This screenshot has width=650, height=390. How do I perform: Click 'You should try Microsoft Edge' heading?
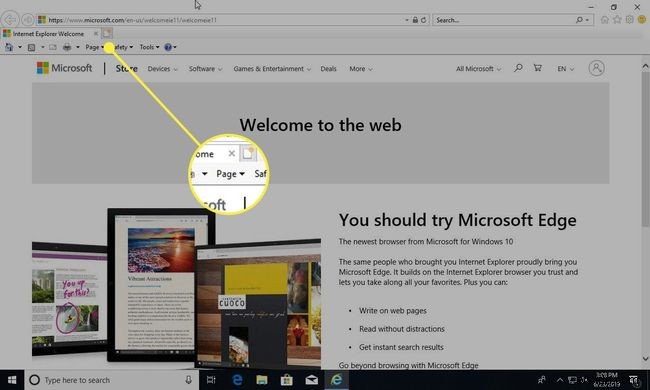(x=457, y=220)
